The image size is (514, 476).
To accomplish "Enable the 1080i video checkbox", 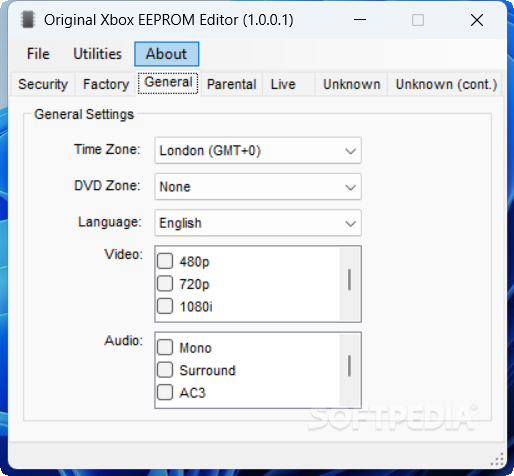I will 165,306.
